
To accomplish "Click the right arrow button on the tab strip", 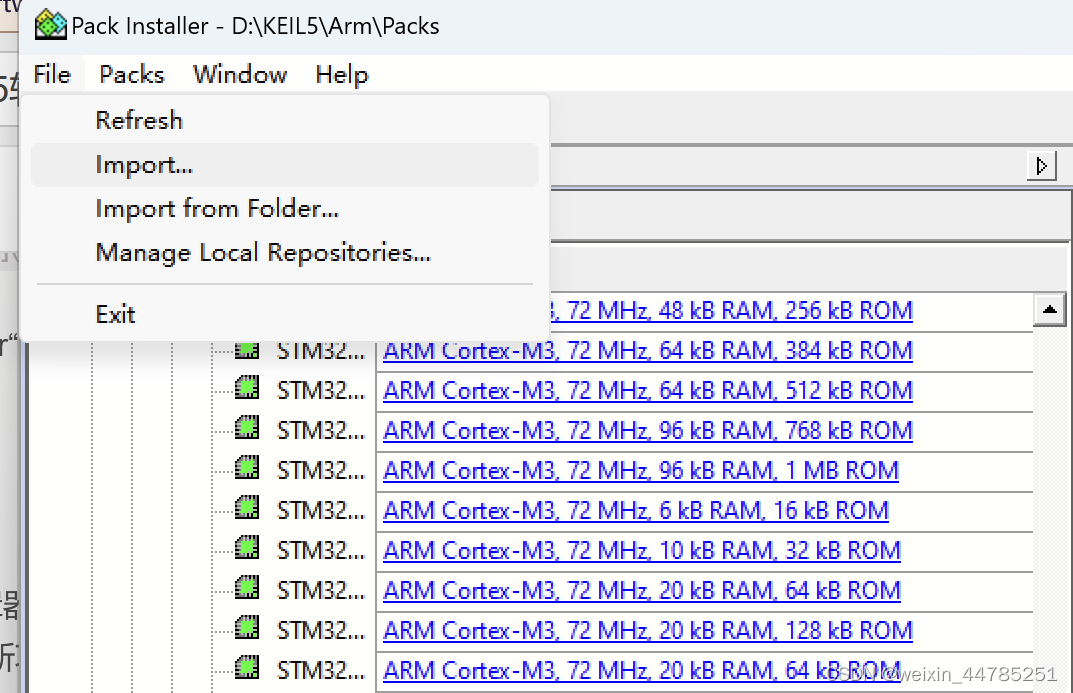I will tap(1042, 166).
